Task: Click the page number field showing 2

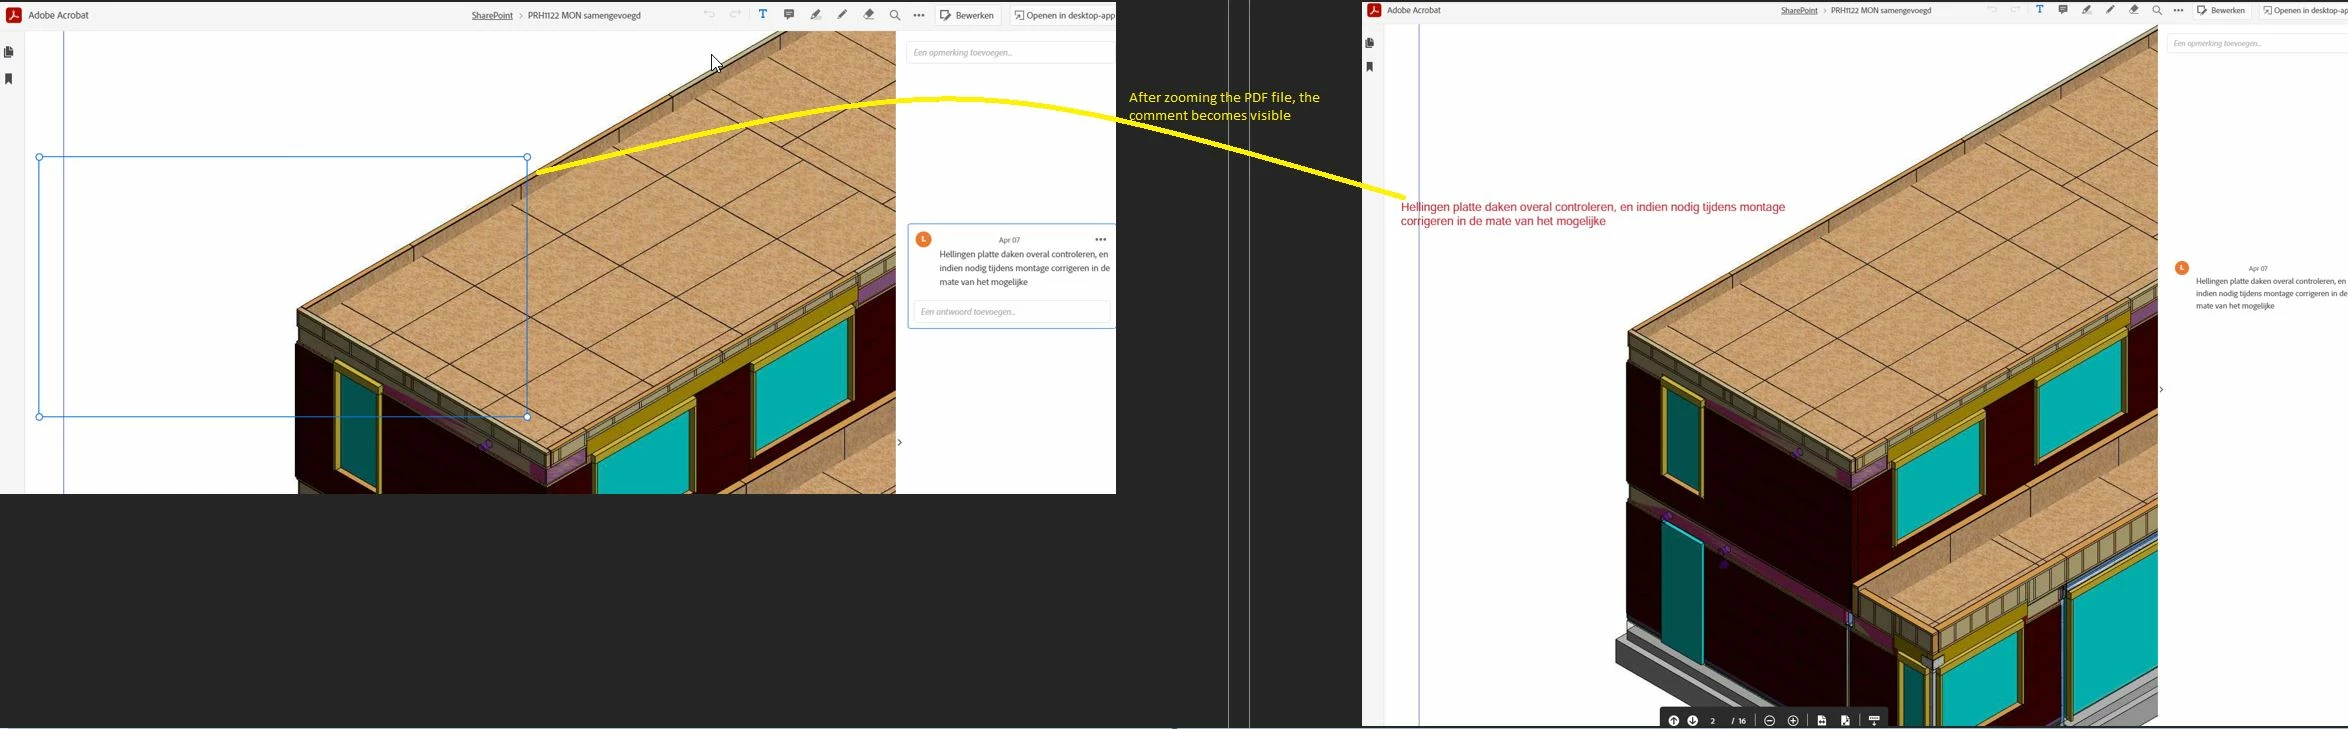Action: pos(1713,721)
